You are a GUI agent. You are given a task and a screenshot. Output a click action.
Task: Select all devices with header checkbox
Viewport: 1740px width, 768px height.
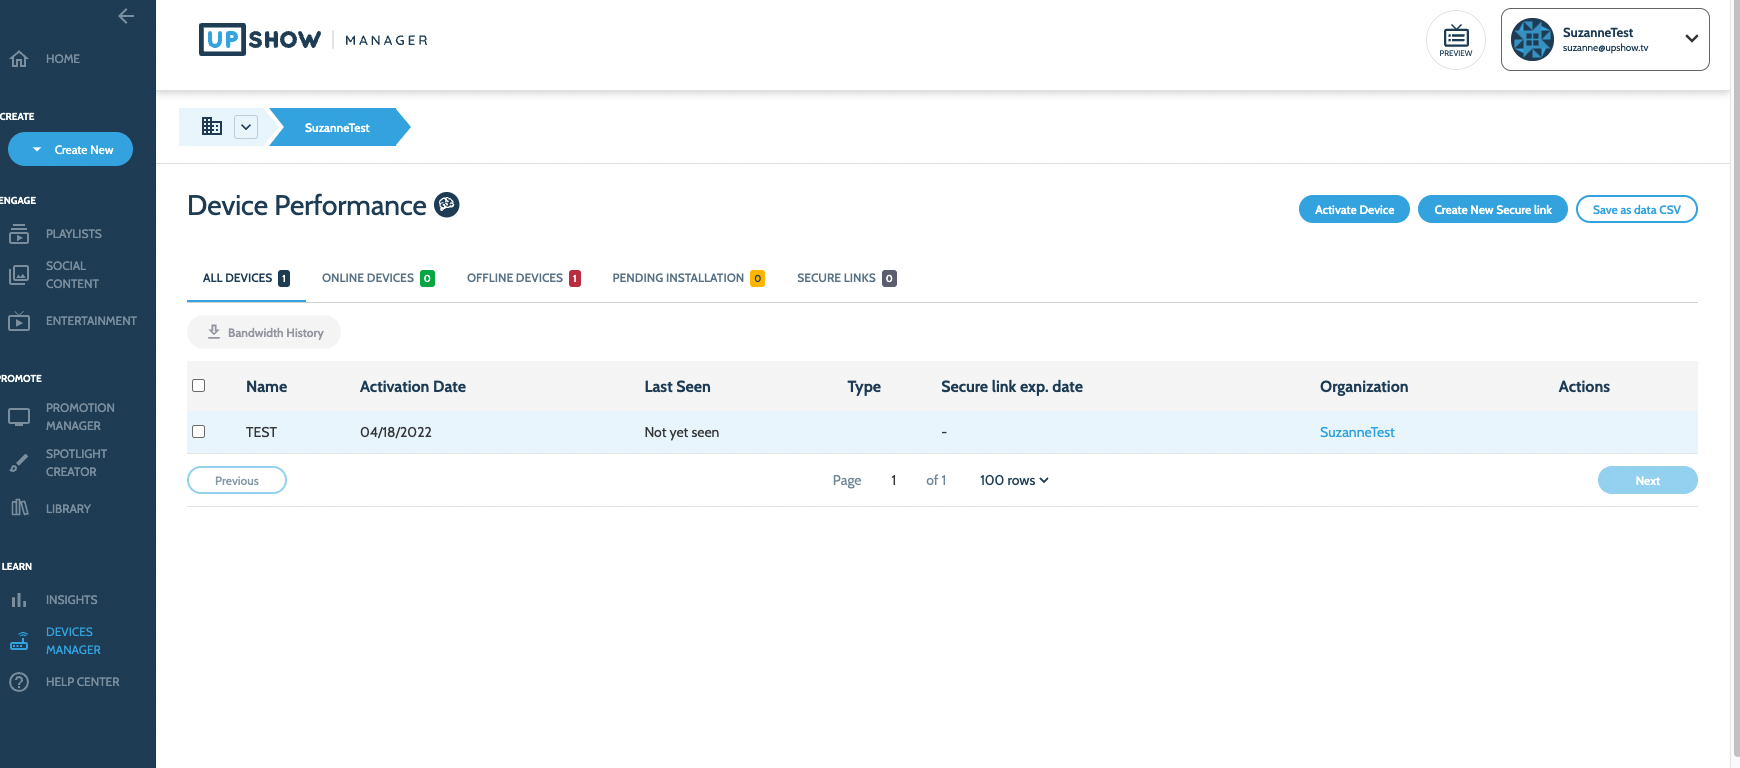point(199,386)
